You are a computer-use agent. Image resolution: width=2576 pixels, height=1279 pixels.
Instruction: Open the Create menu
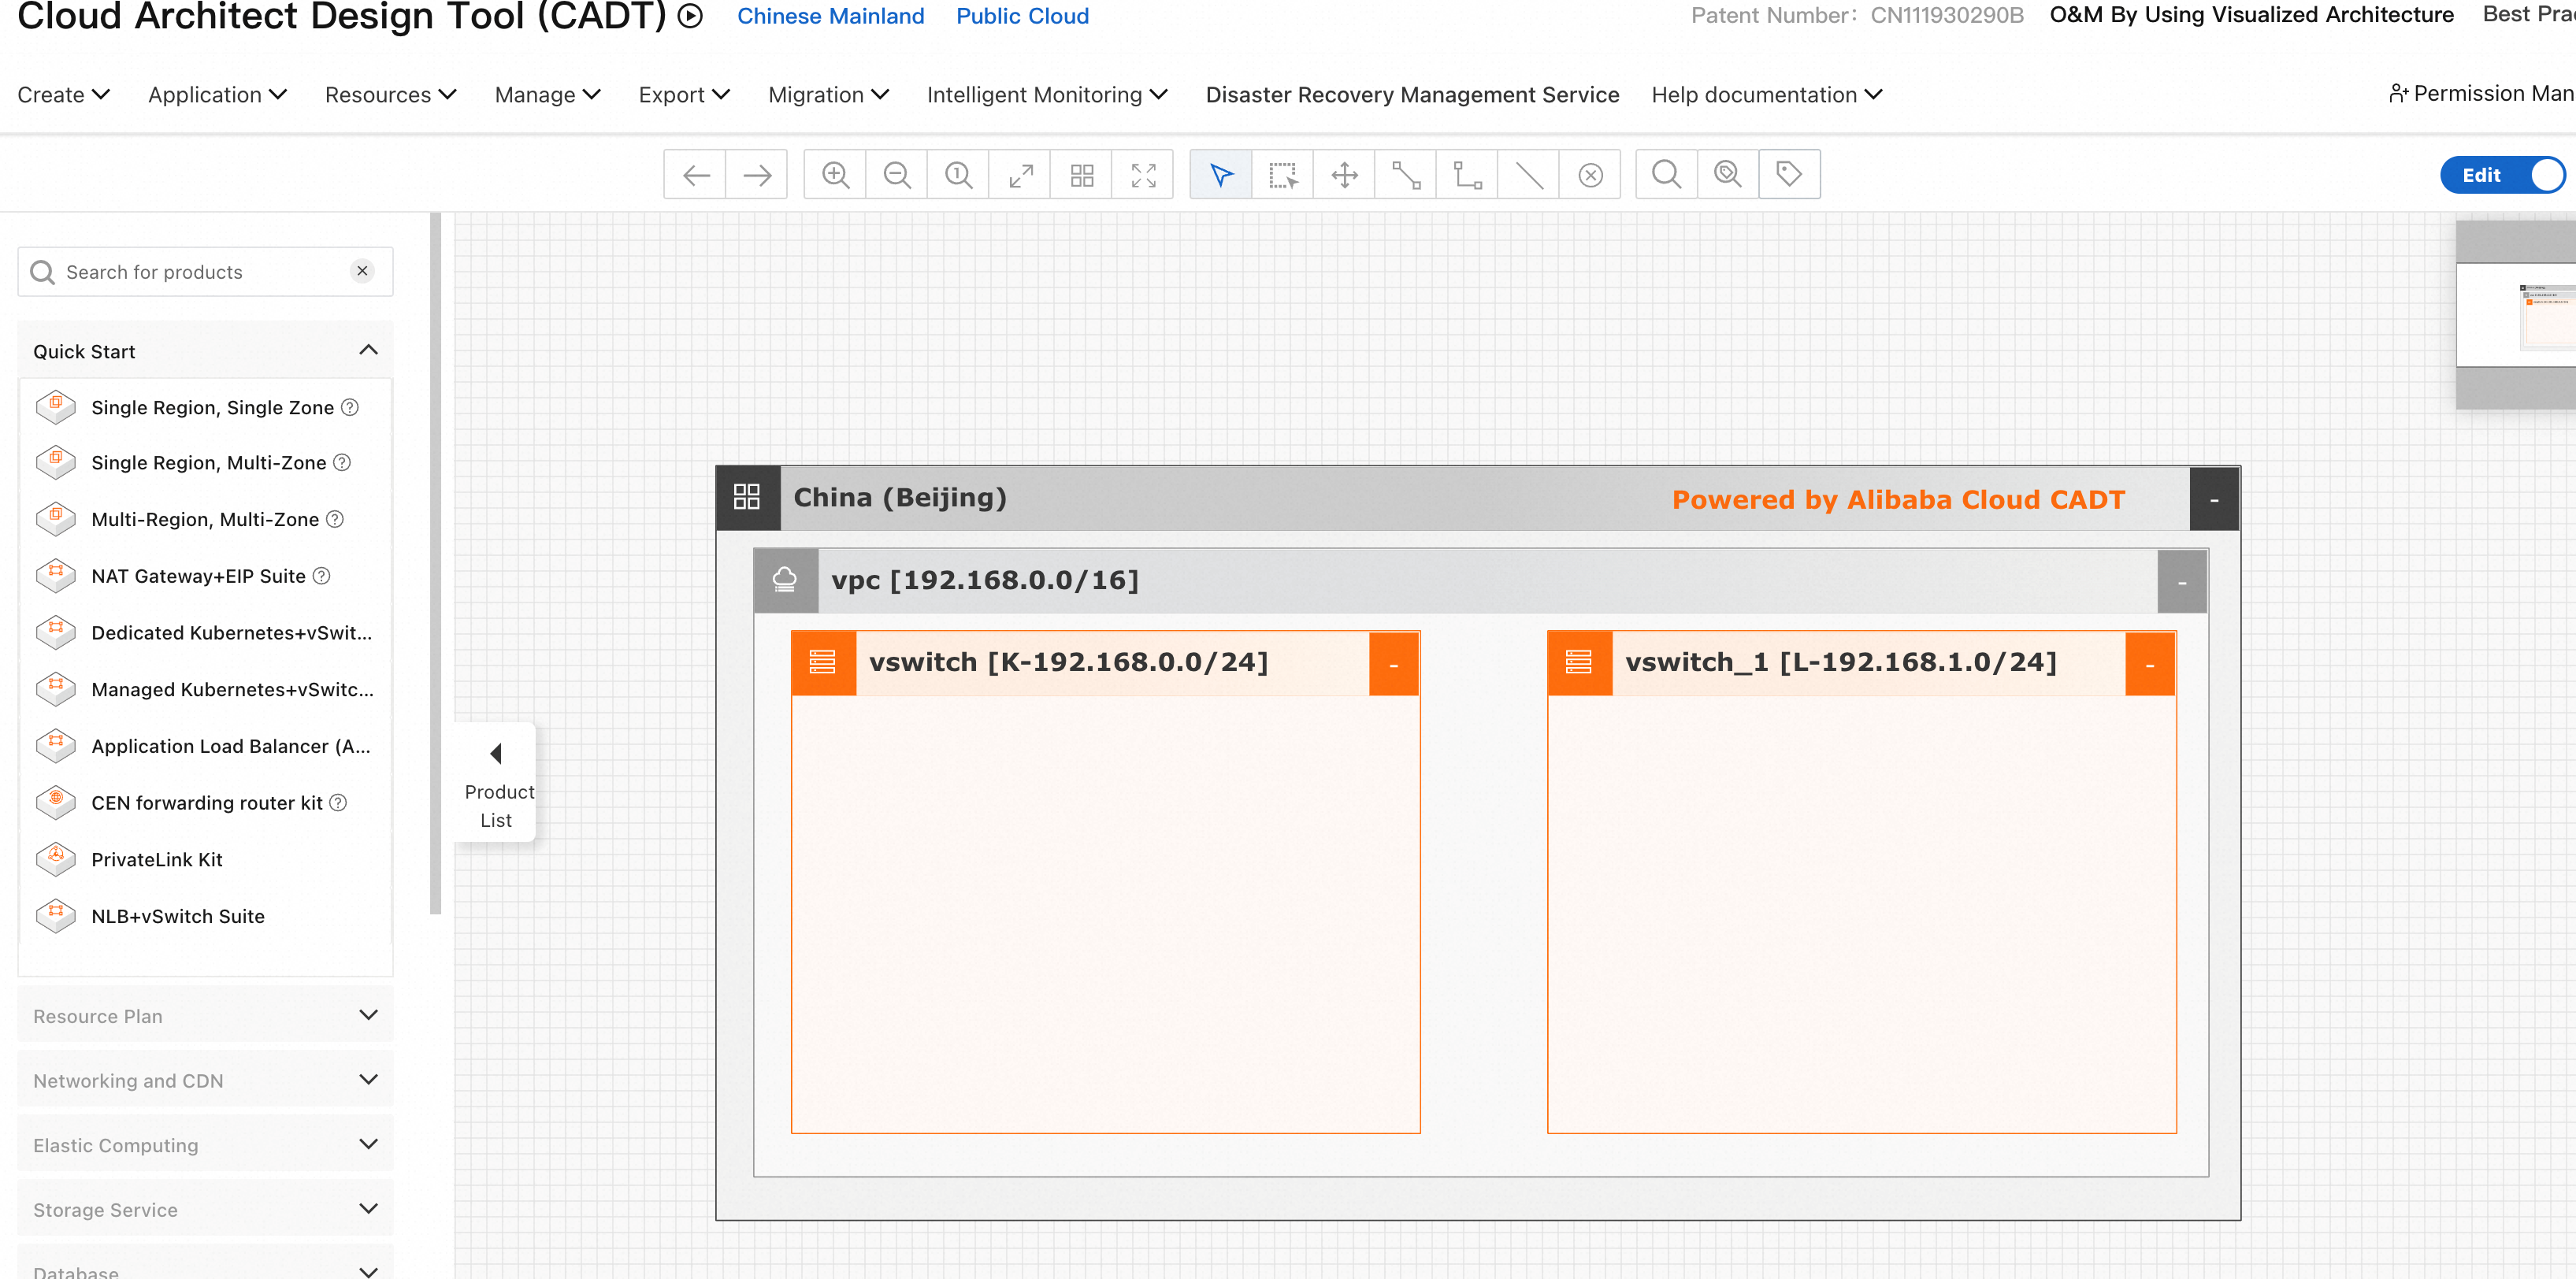point(63,94)
